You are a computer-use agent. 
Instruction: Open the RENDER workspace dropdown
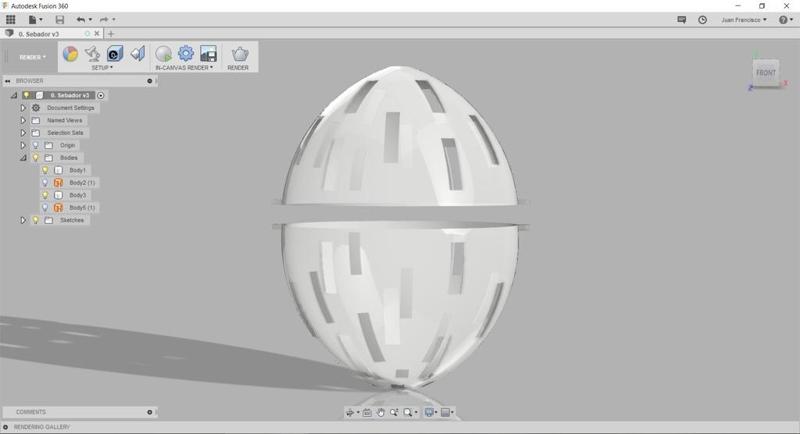(33, 57)
